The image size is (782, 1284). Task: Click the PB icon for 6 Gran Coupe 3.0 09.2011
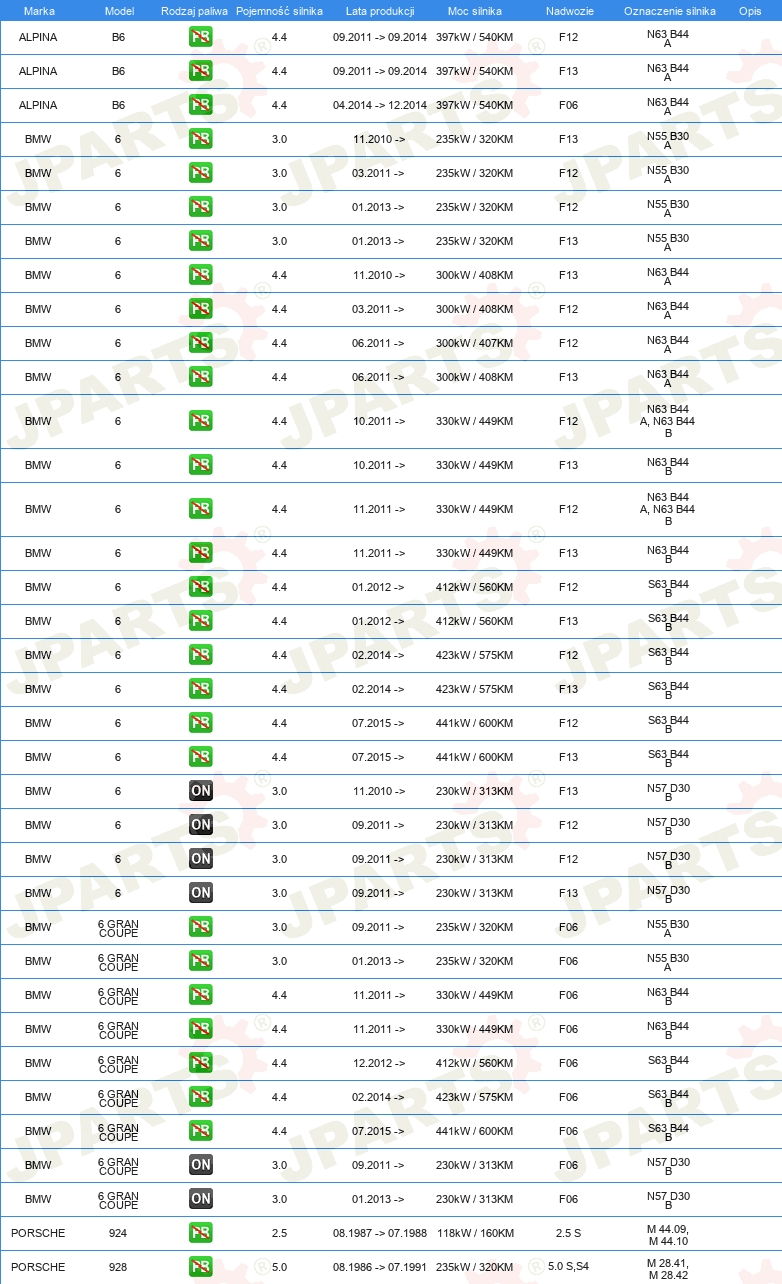click(x=201, y=928)
